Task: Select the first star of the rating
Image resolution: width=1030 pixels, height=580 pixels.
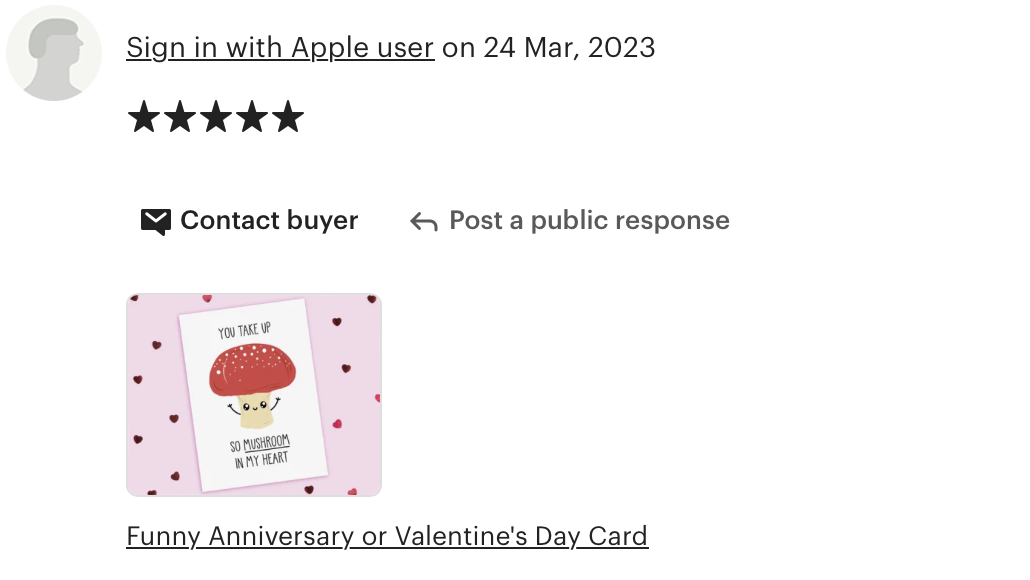Action: tap(144, 117)
